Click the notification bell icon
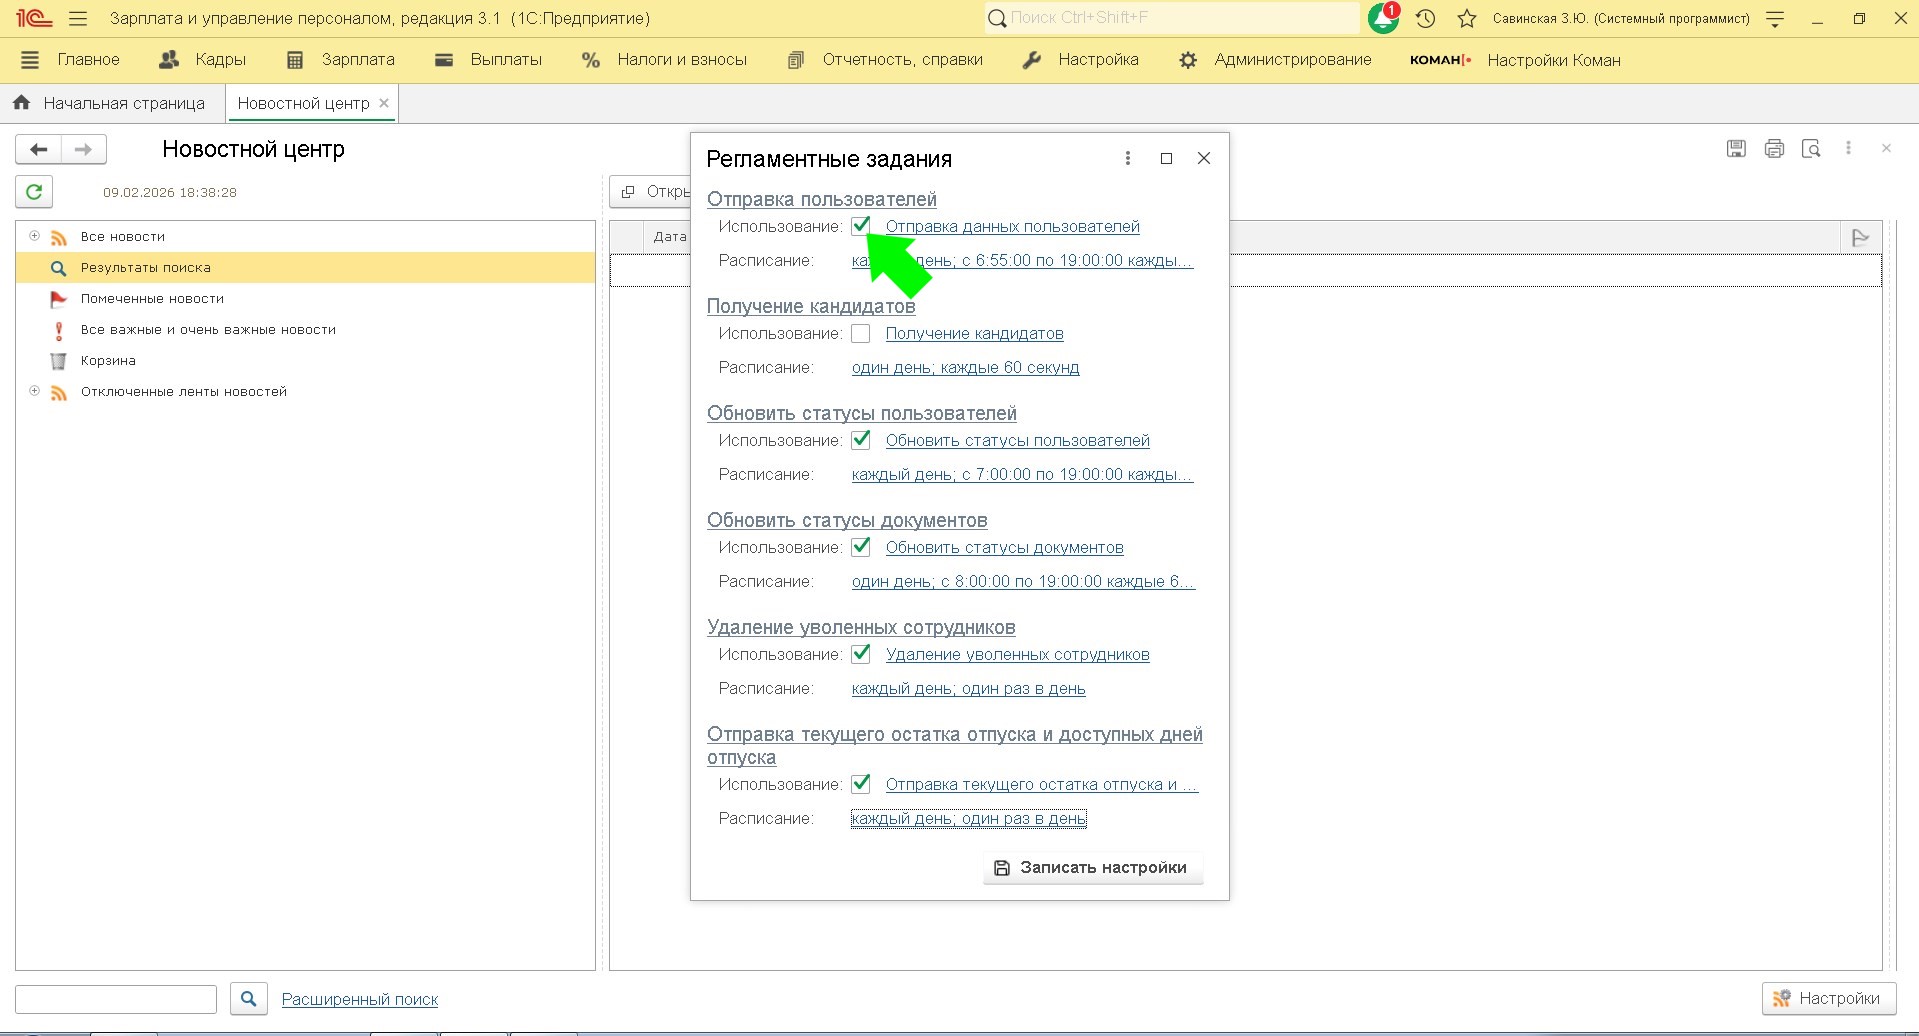1919x1036 pixels. (x=1383, y=18)
